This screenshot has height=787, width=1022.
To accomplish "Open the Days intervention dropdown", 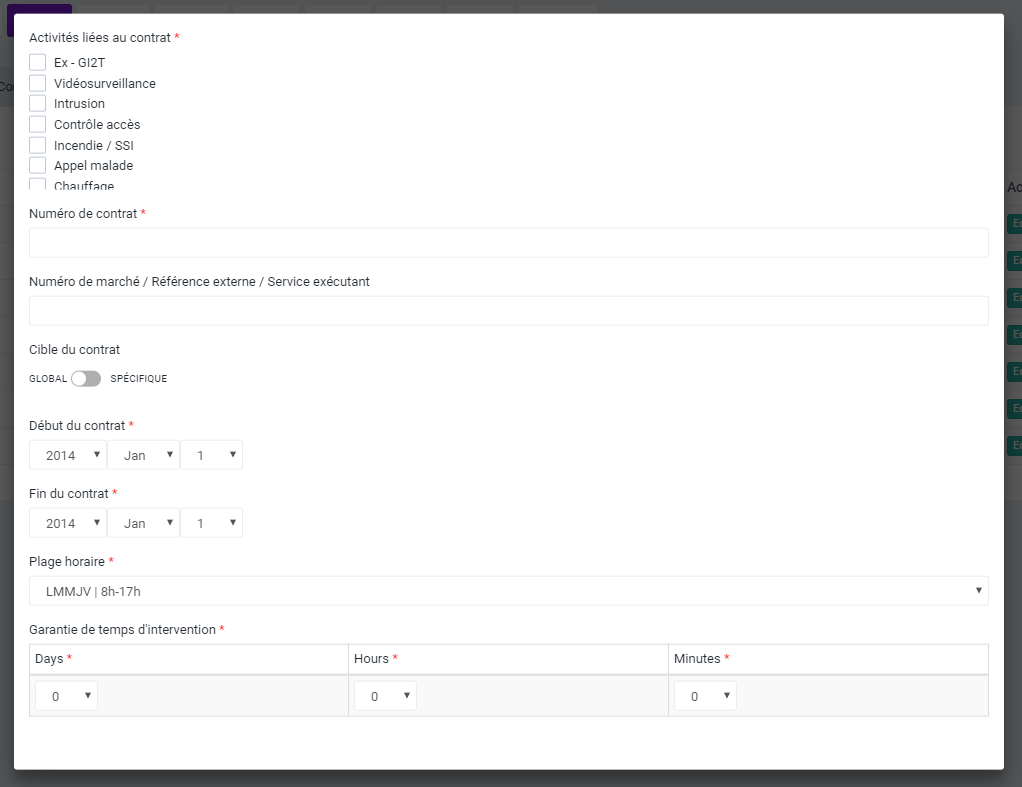I will point(66,696).
